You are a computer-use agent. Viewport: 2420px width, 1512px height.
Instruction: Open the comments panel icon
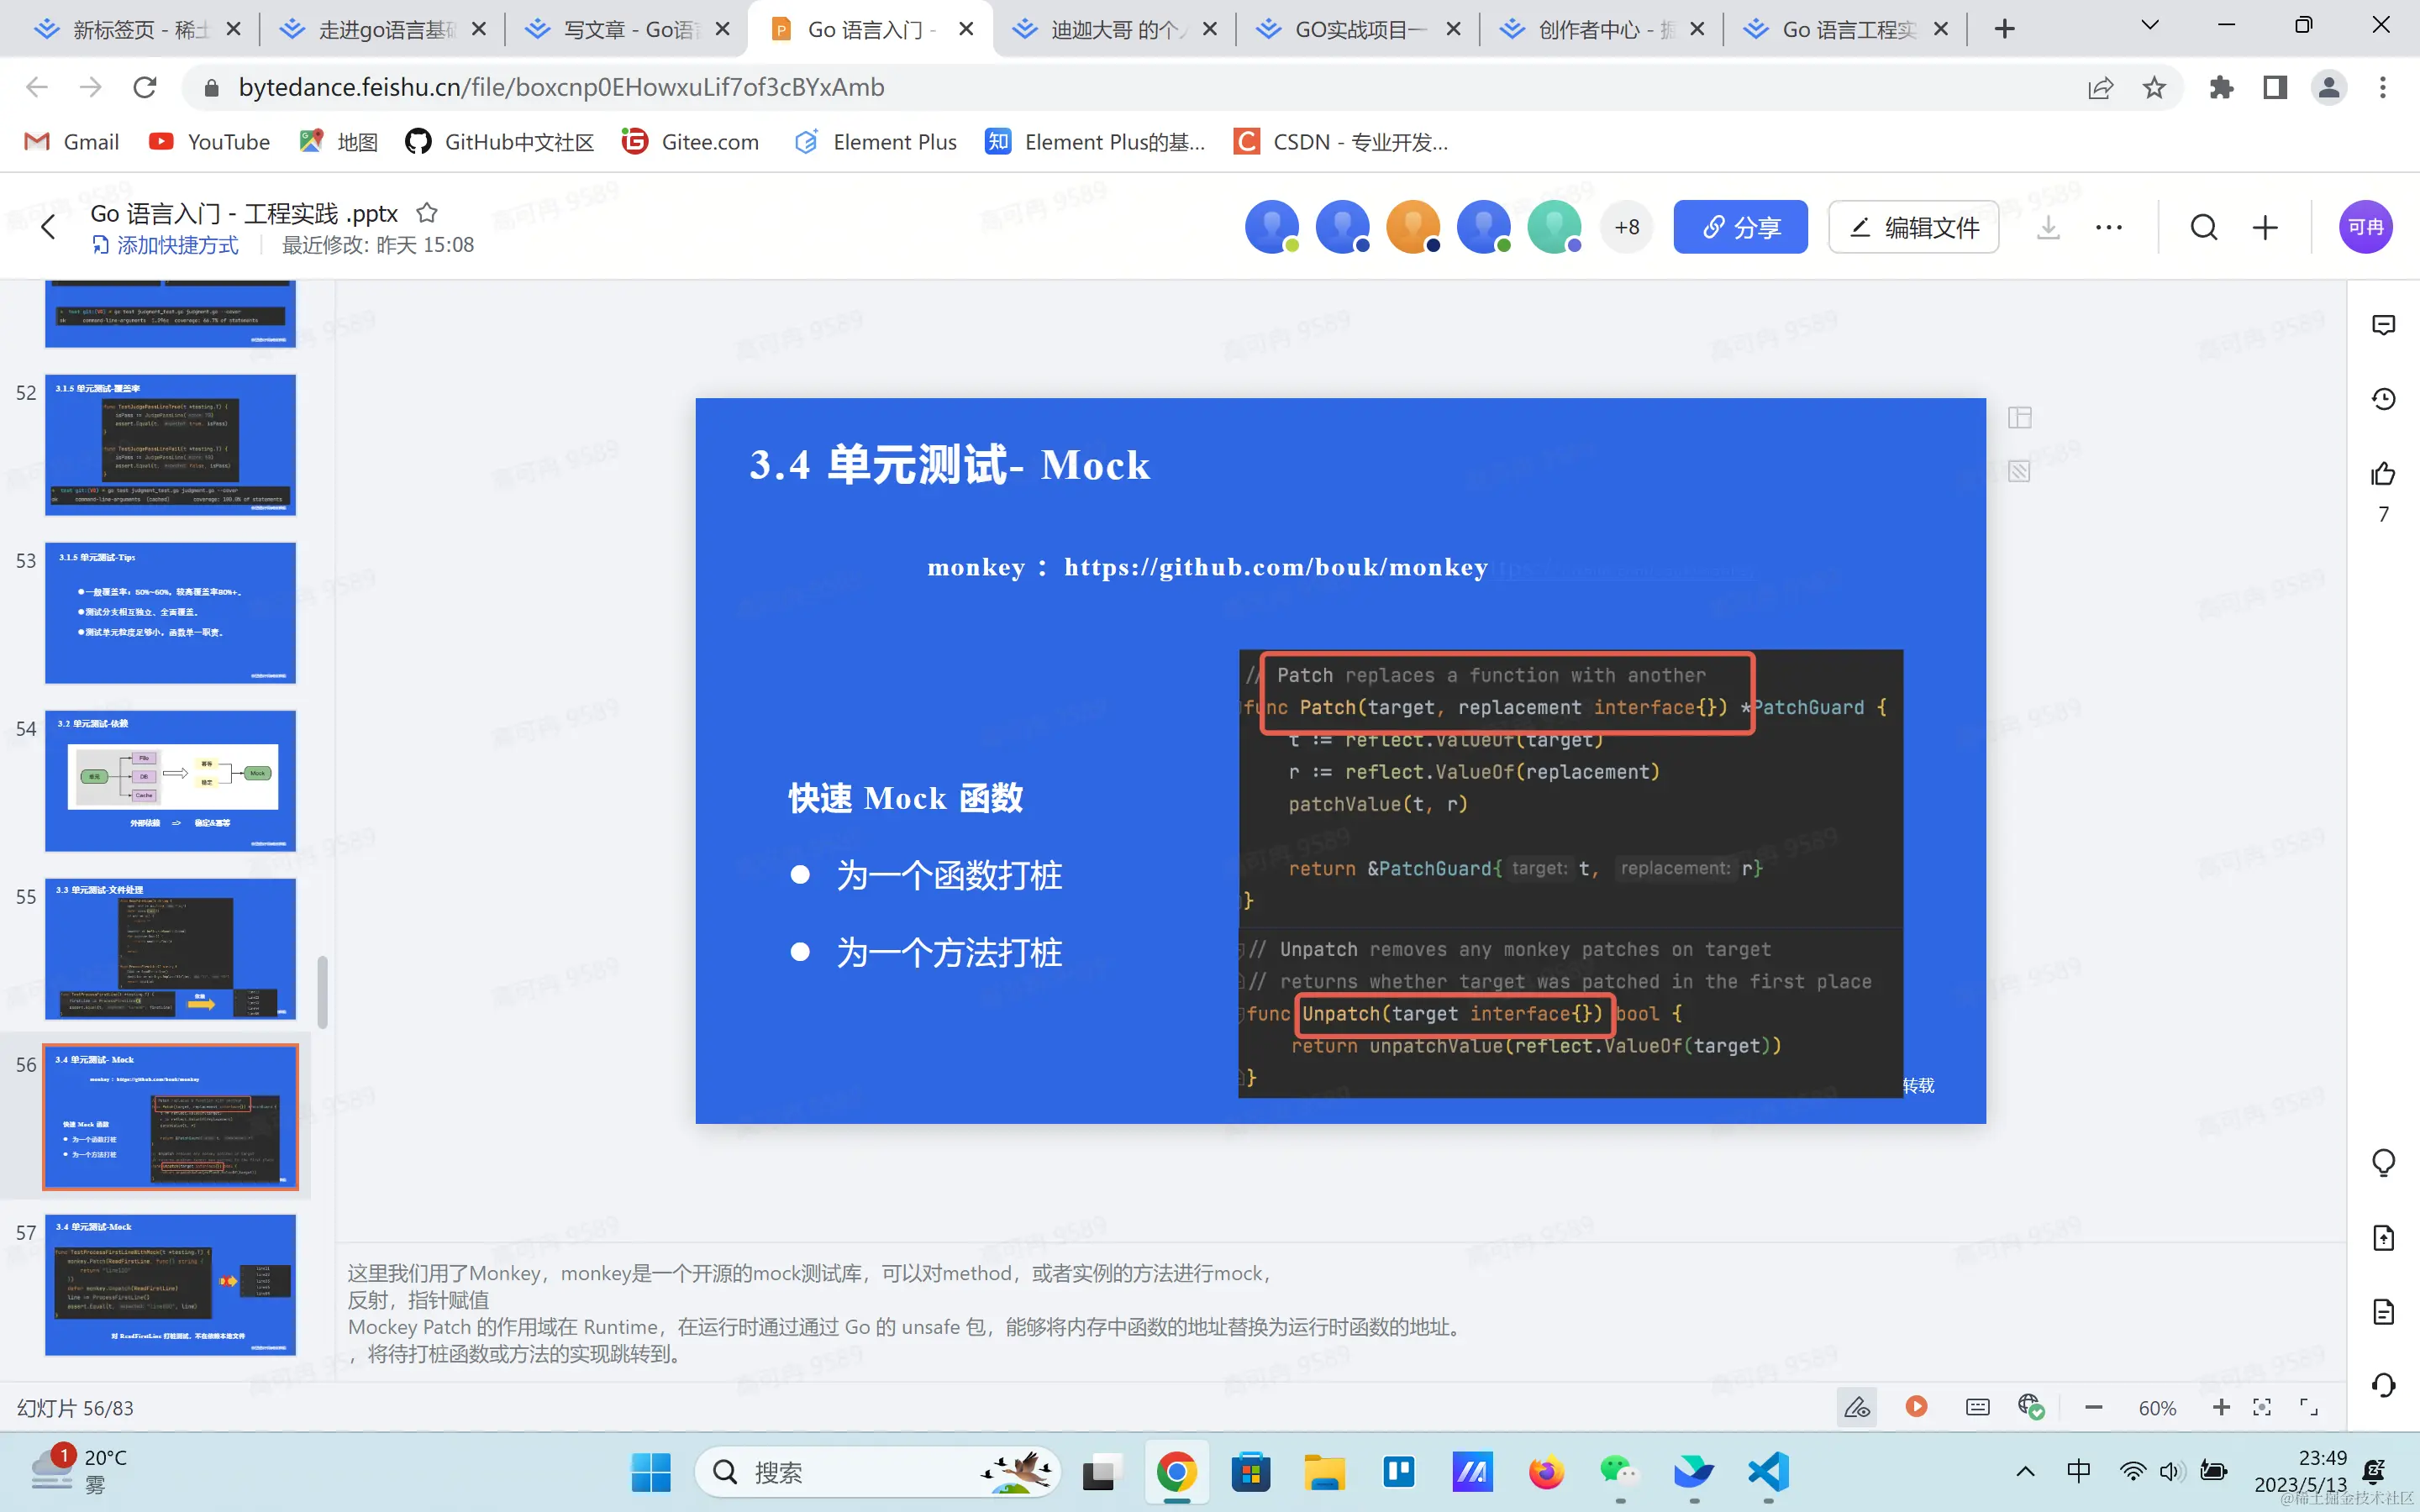pos(2383,325)
